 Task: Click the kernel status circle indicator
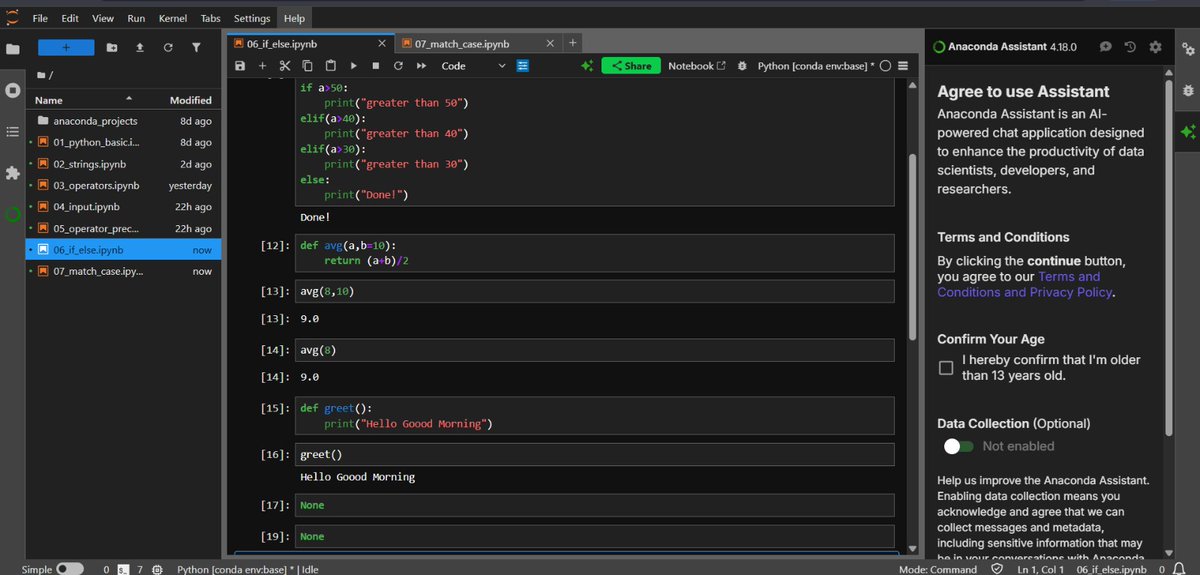click(886, 66)
